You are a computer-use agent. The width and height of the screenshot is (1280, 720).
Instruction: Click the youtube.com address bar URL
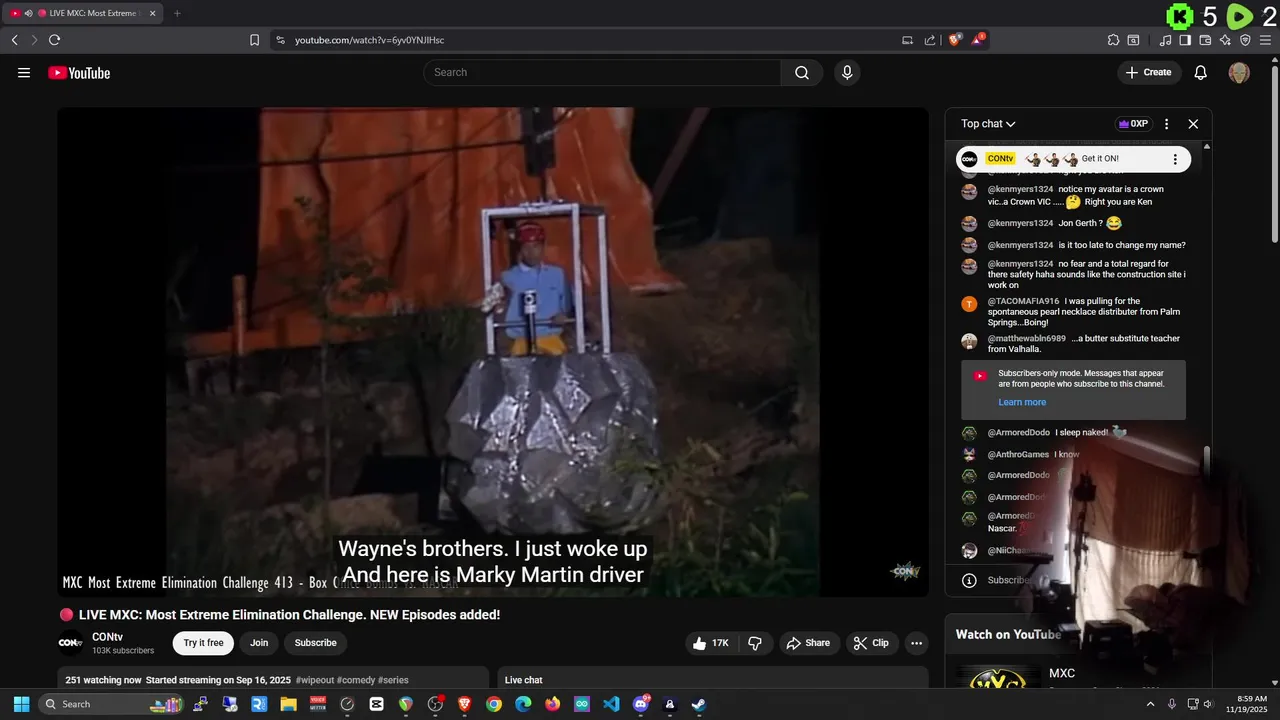[369, 40]
